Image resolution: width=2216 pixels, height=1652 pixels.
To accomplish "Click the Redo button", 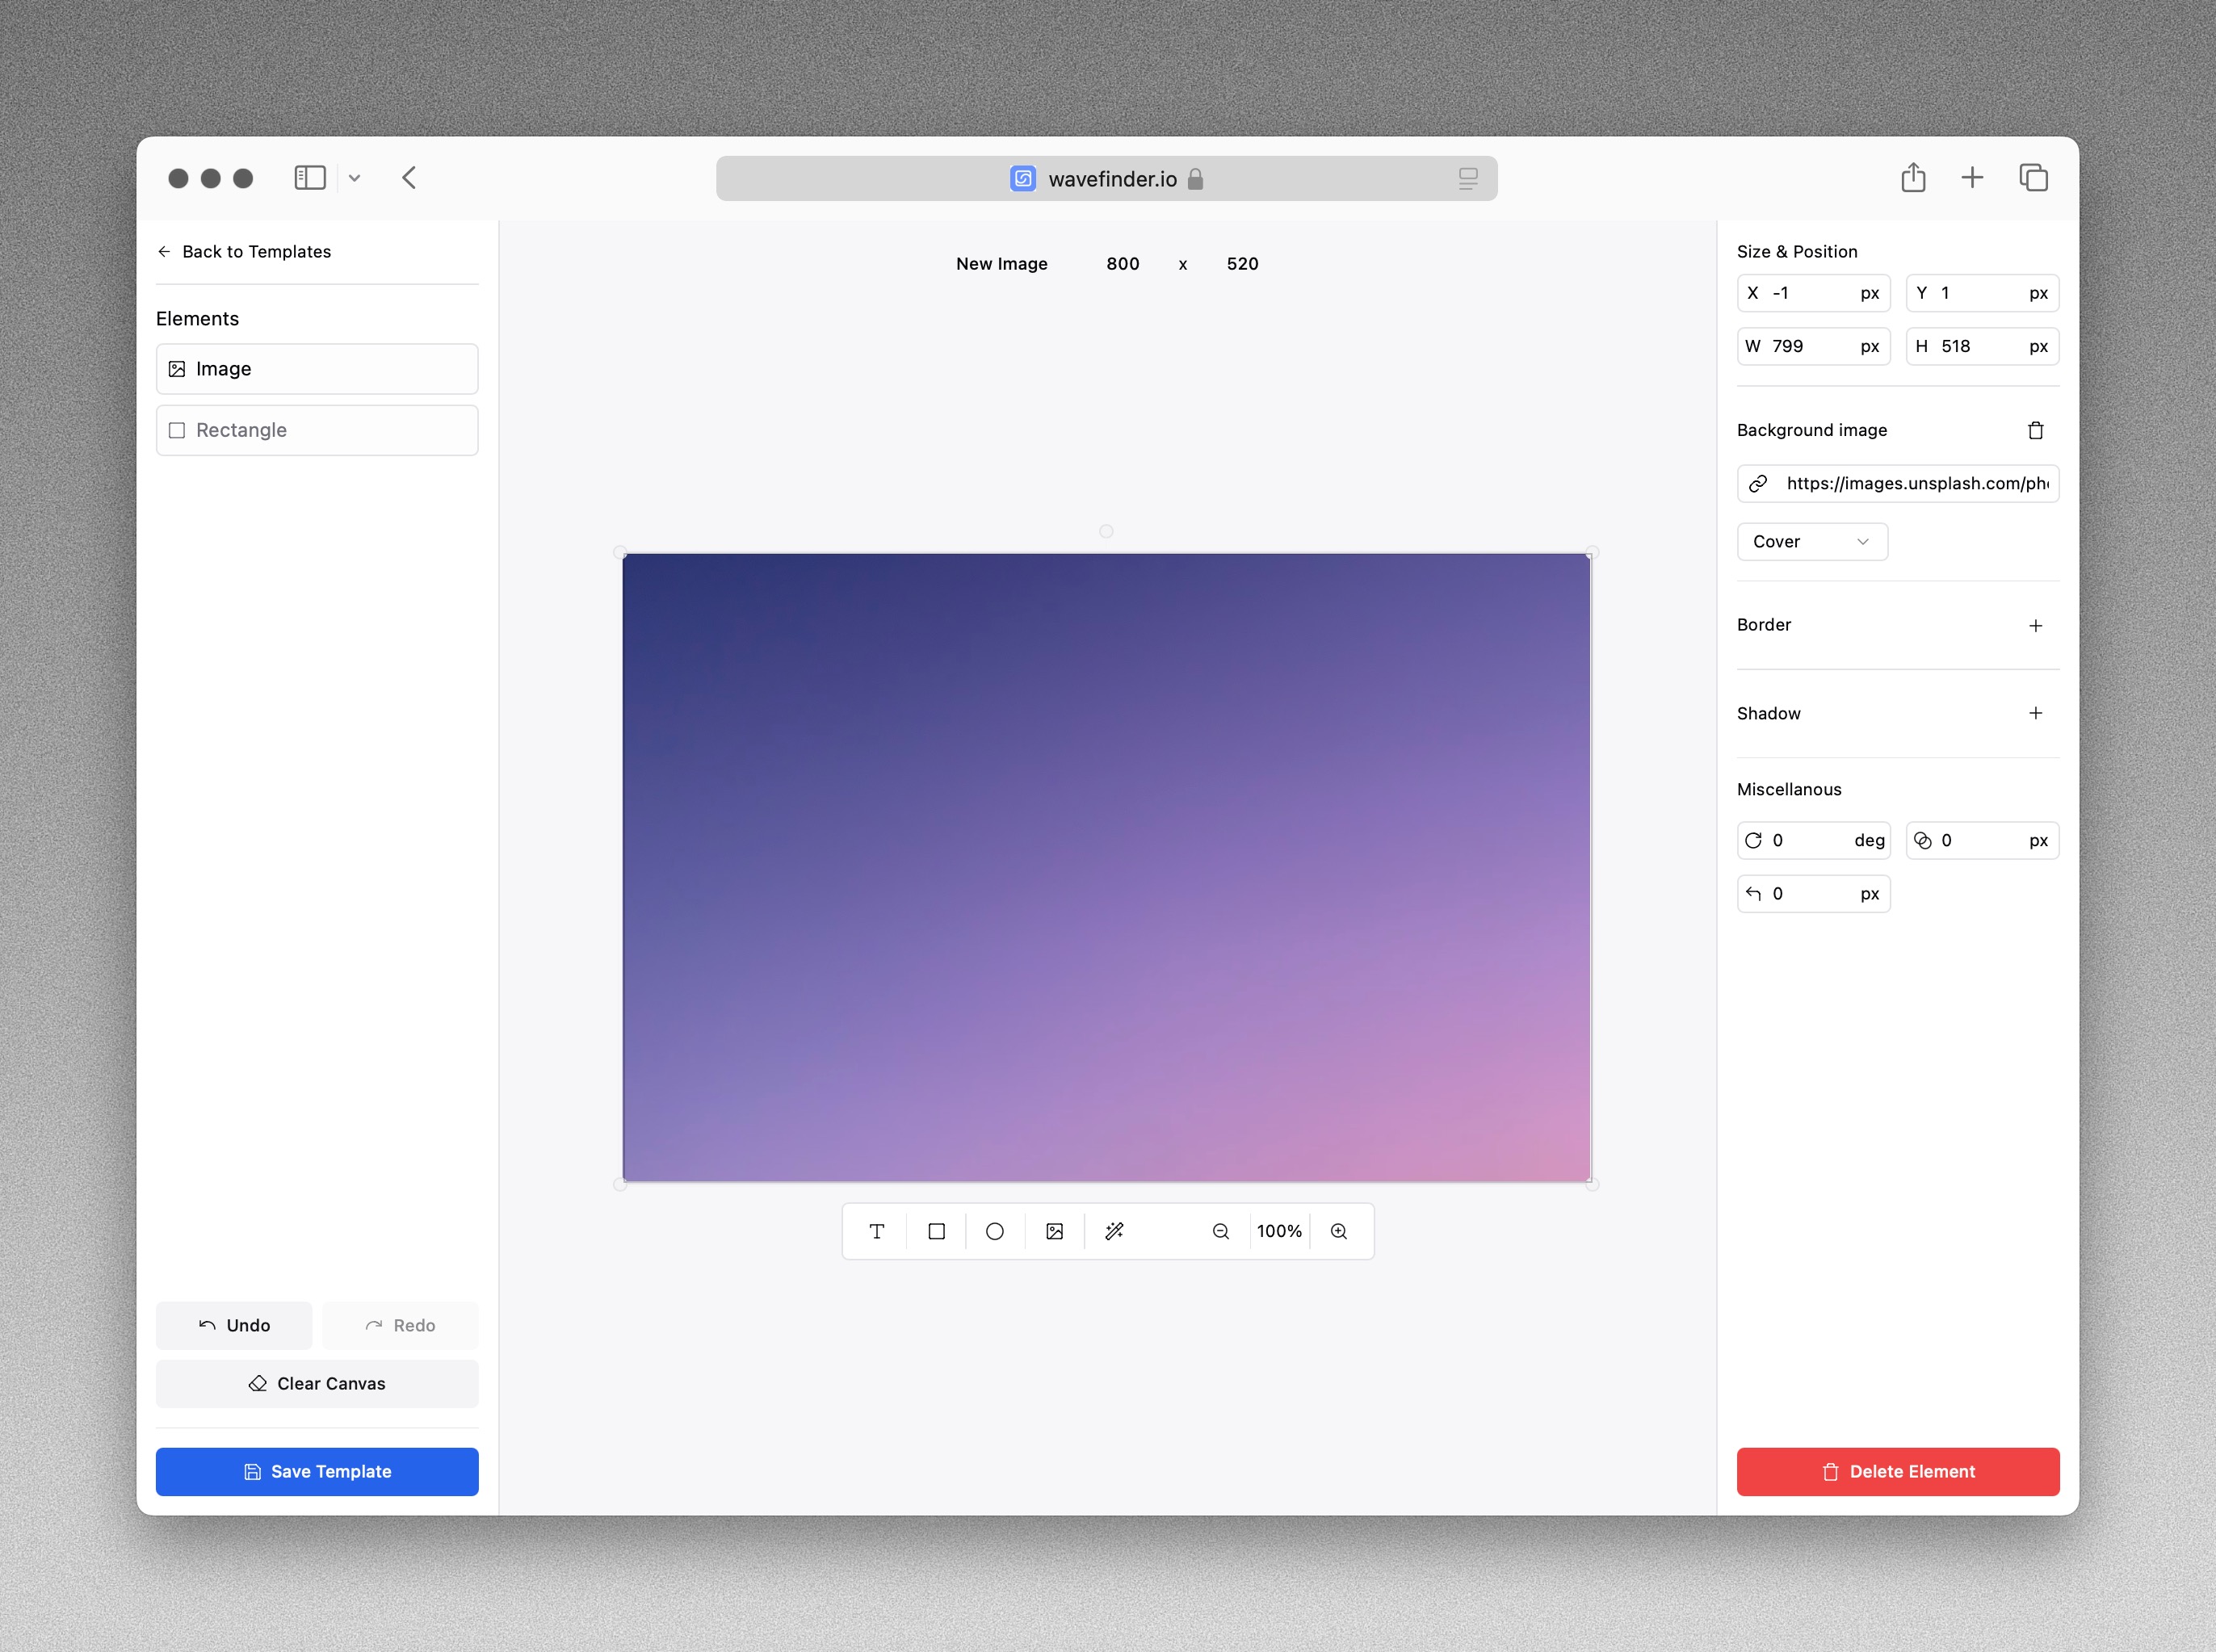I will [x=400, y=1325].
